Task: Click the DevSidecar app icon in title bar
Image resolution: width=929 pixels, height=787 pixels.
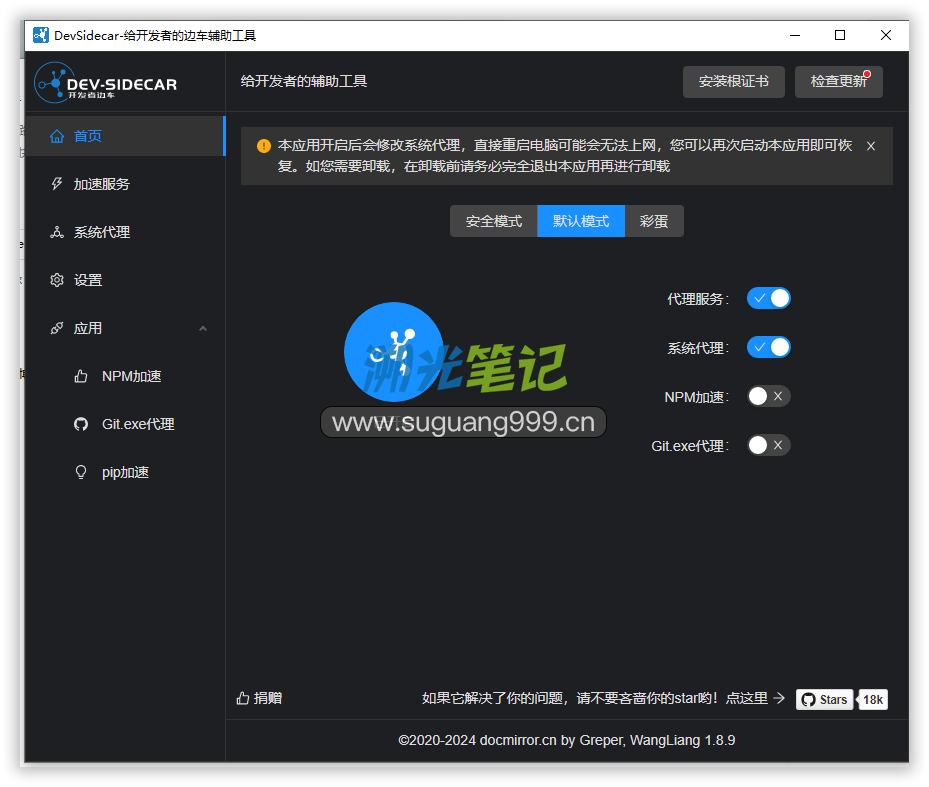Action: 40,36
